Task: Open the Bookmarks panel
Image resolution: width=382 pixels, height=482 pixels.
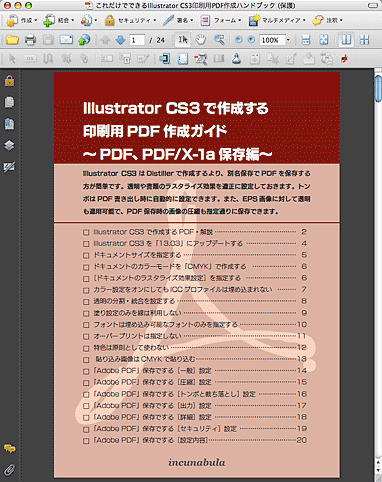Action: click(9, 124)
